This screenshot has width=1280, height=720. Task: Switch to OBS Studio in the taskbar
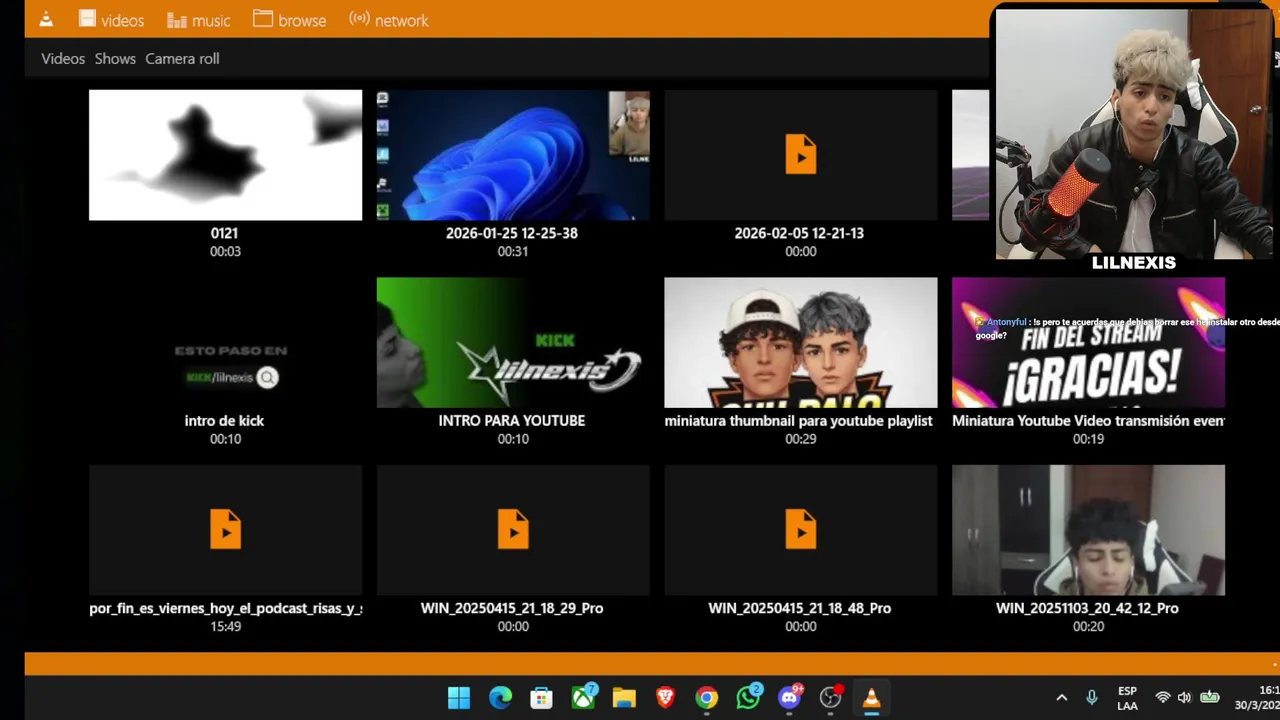click(x=830, y=698)
